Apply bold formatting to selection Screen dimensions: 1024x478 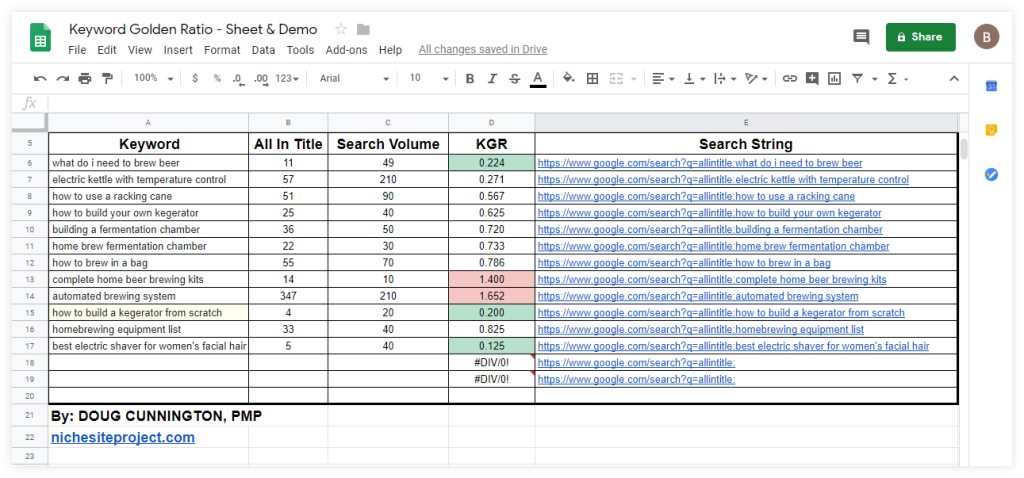pyautogui.click(x=468, y=78)
